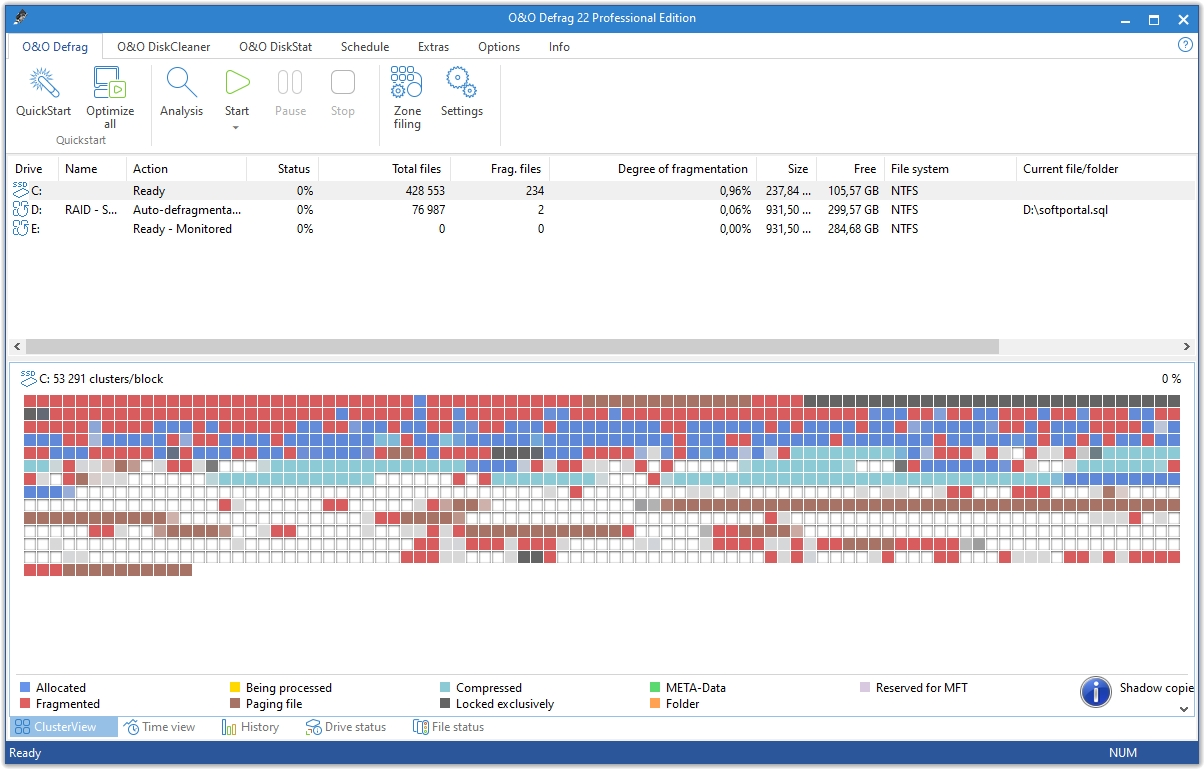Screen dimensions: 1204x769
Task: Sort by the Size column header
Action: [x=786, y=169]
